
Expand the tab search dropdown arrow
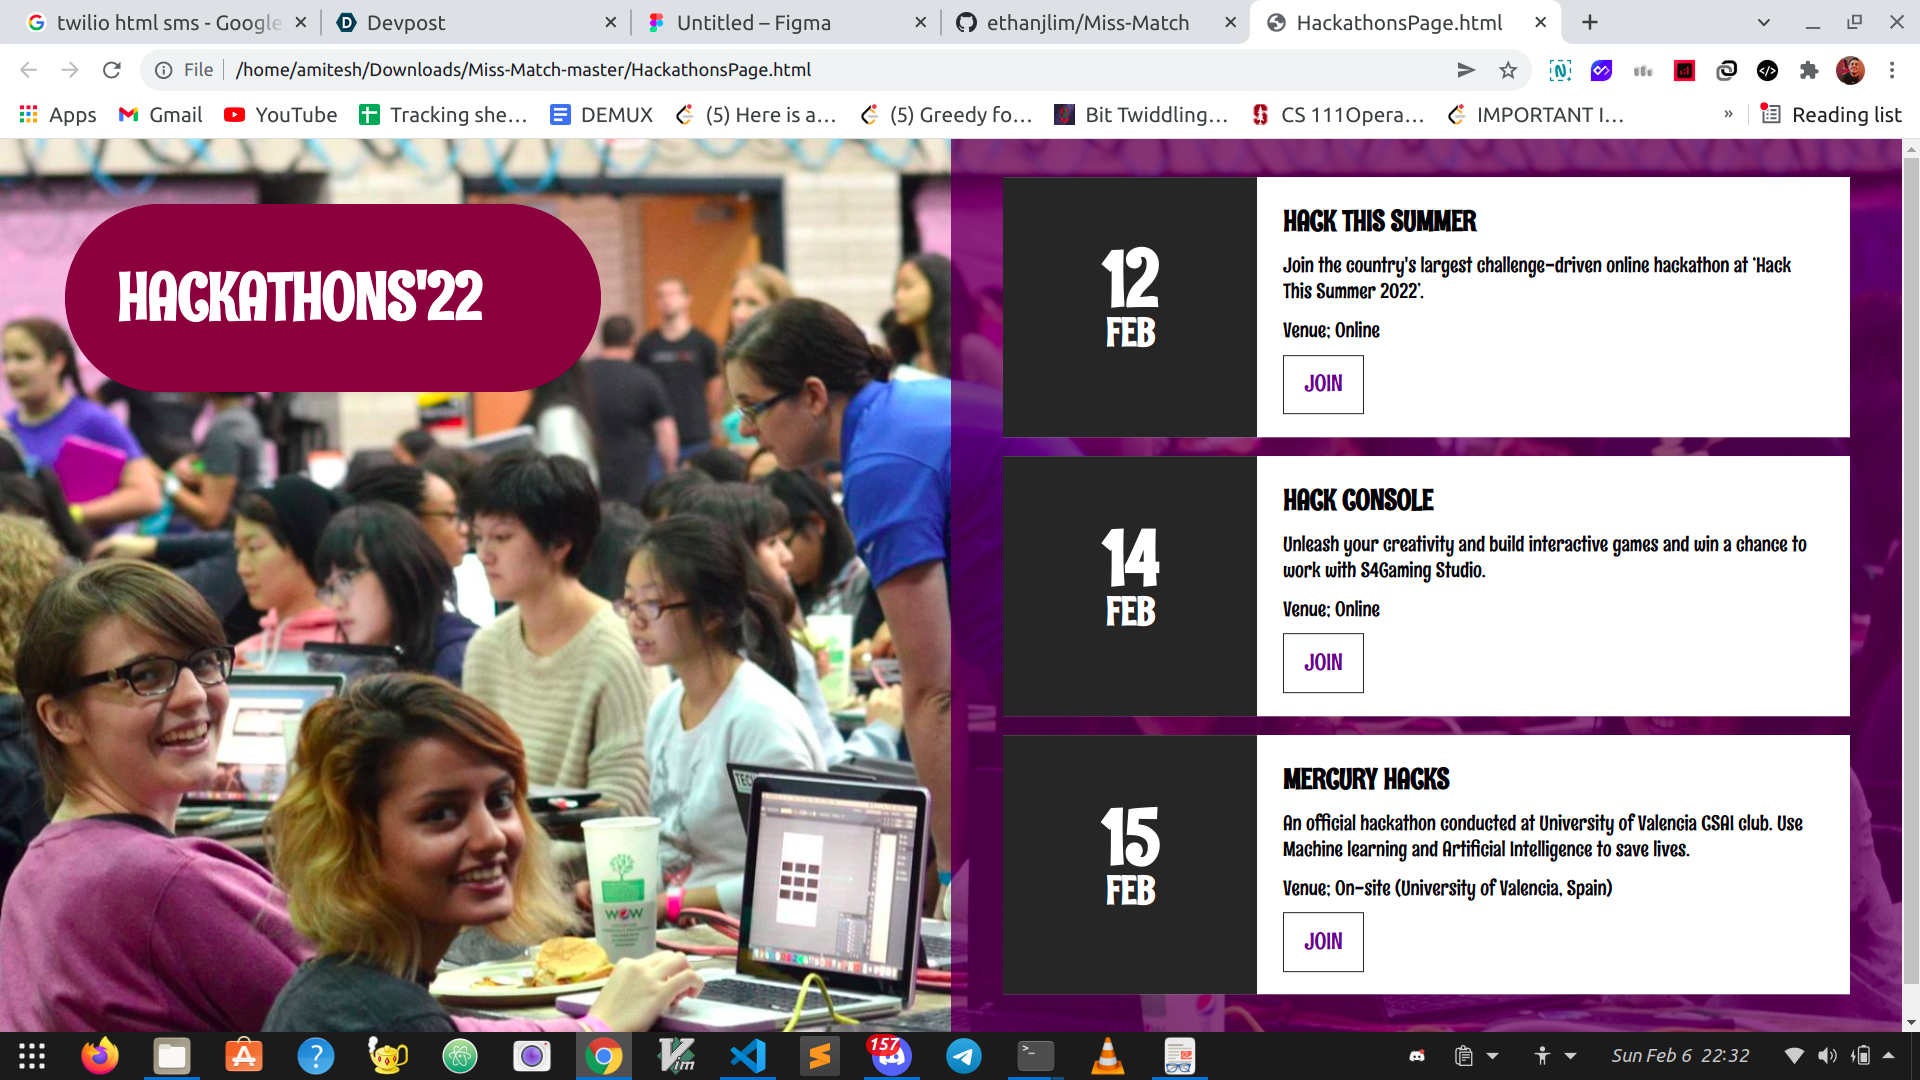(x=1764, y=22)
